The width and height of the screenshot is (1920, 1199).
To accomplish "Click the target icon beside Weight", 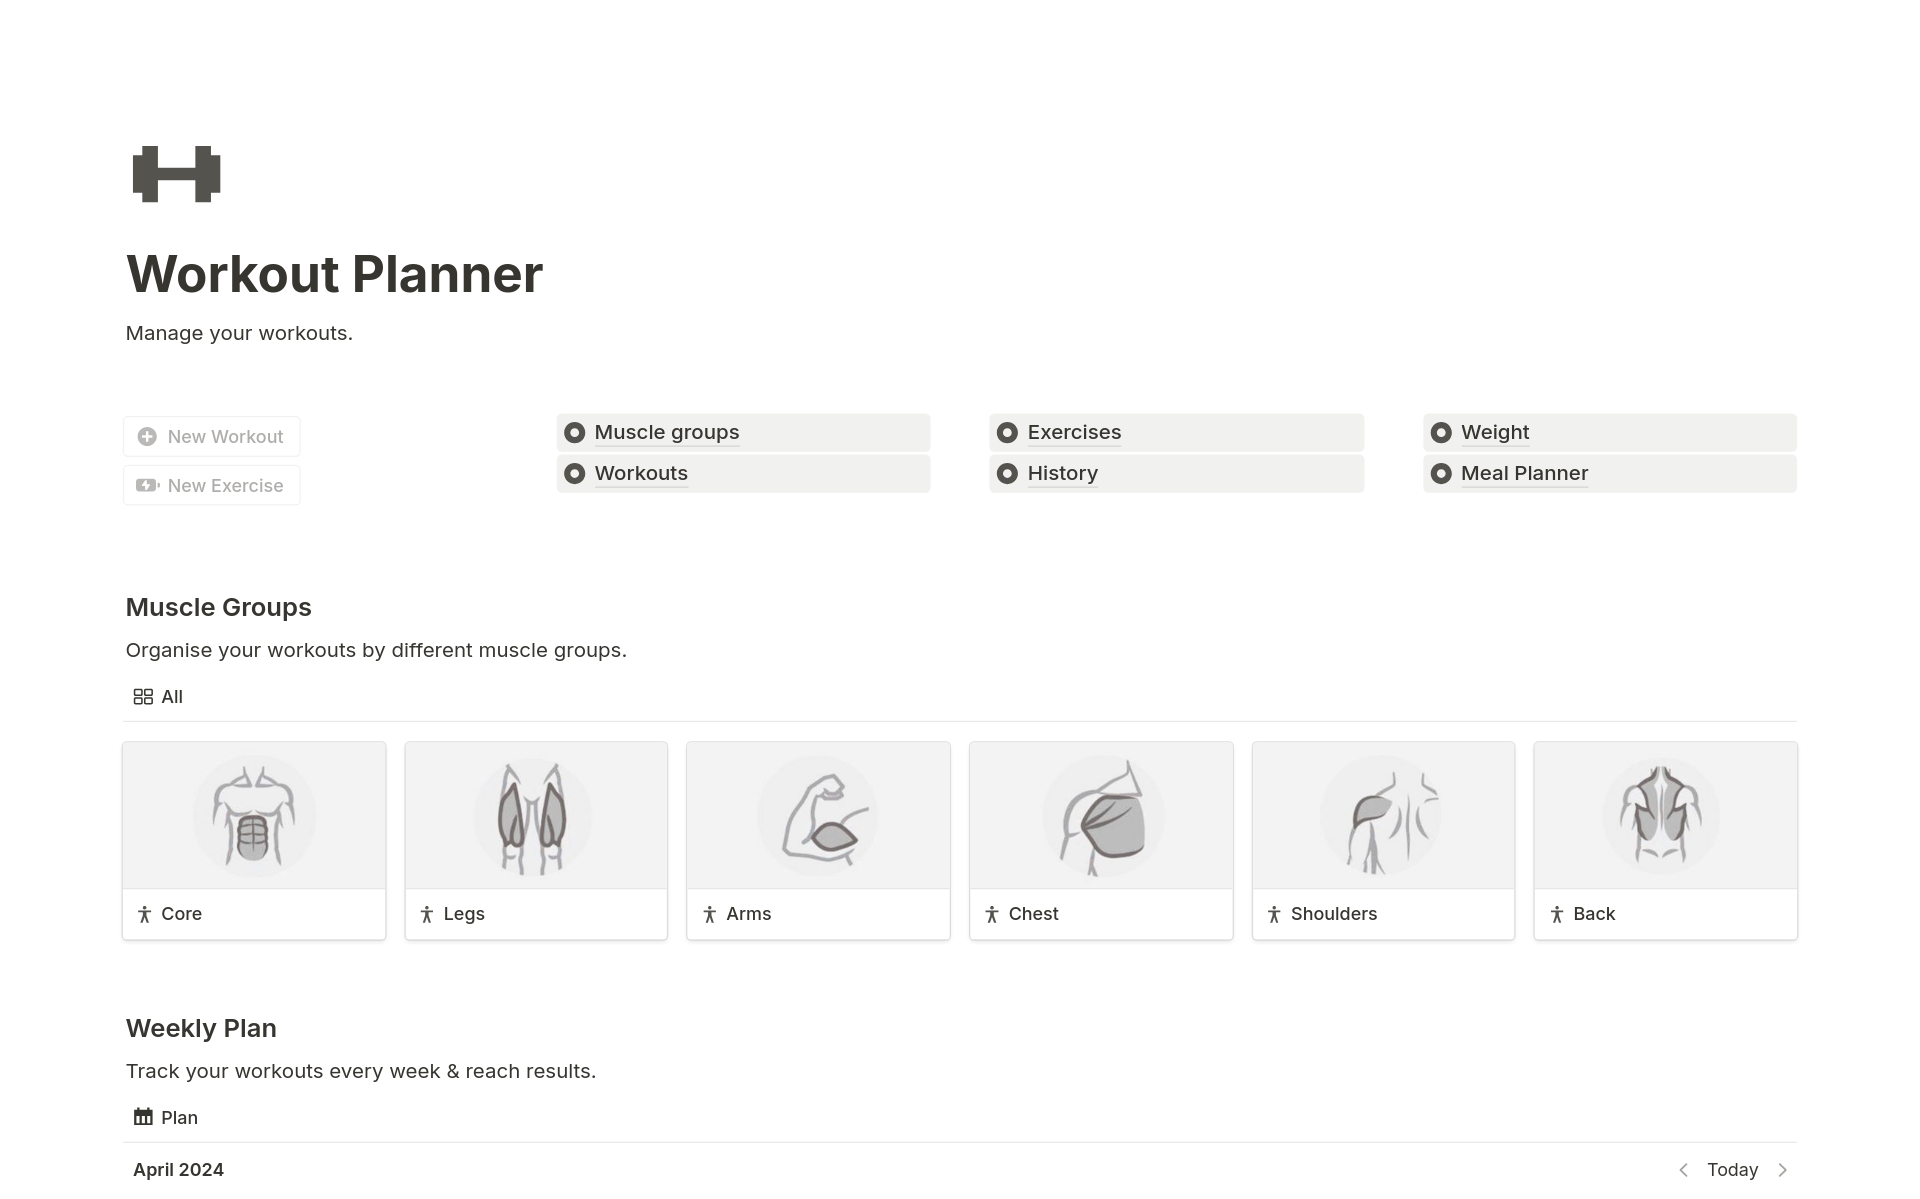I will (x=1442, y=432).
